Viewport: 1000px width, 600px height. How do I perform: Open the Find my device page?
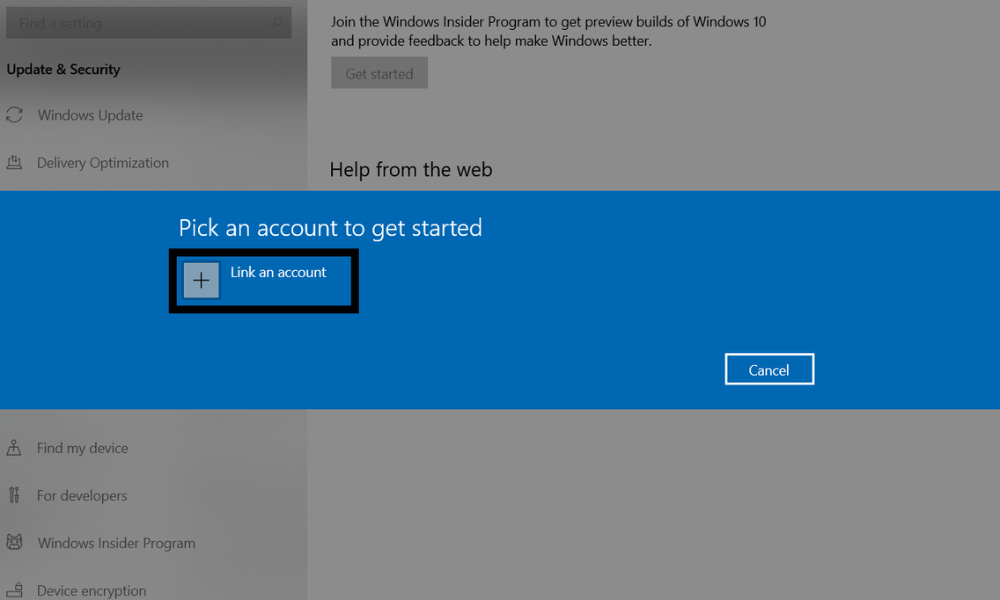(x=83, y=448)
